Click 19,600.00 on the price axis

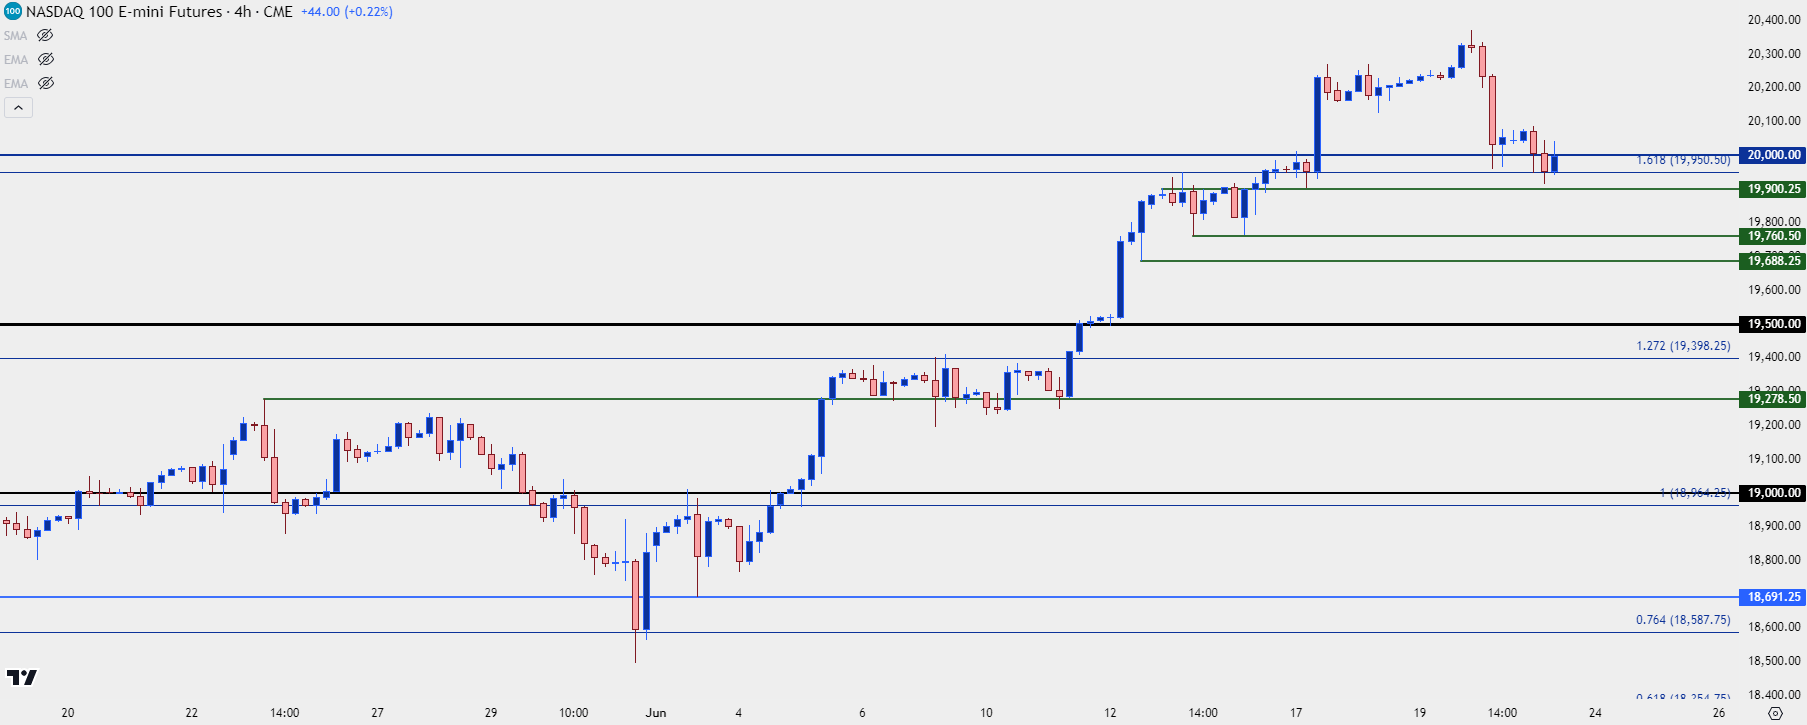pyautogui.click(x=1774, y=290)
